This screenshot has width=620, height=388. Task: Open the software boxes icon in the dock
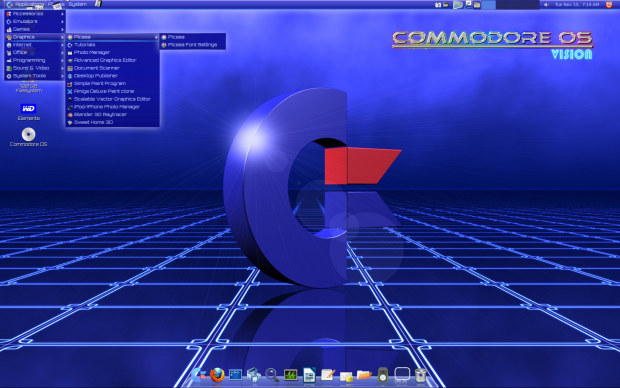253,375
